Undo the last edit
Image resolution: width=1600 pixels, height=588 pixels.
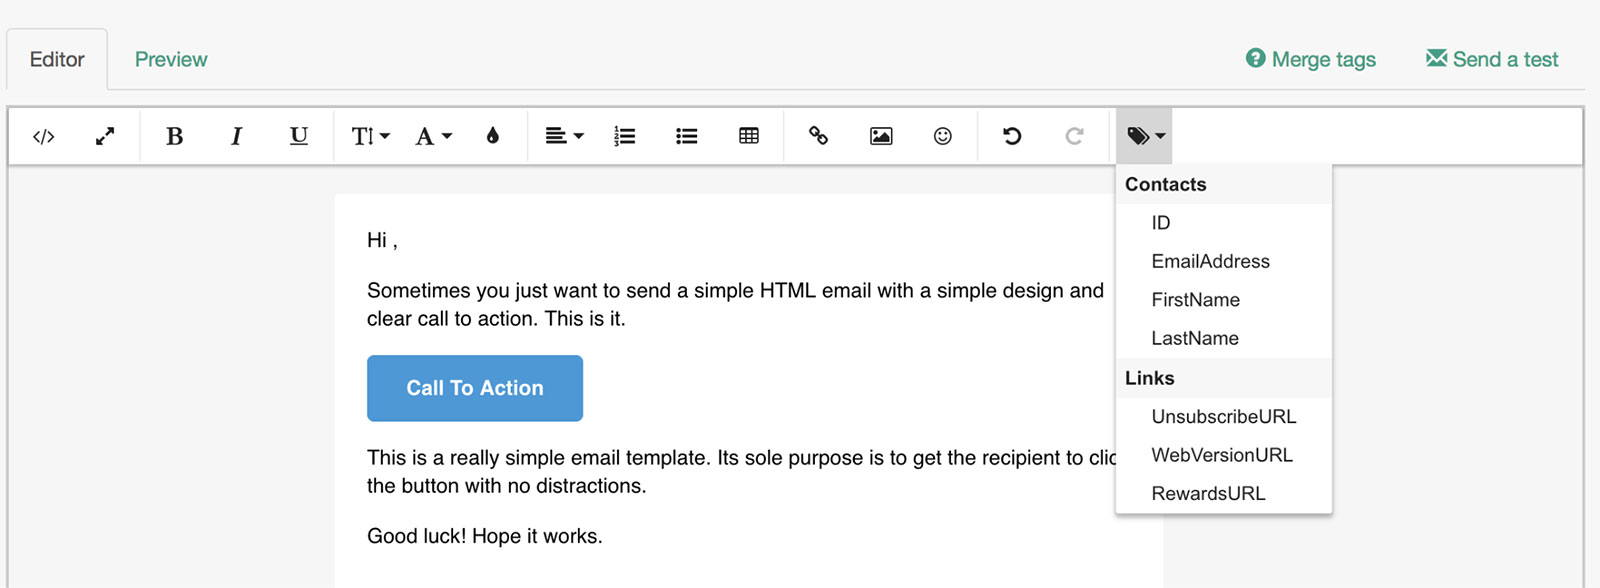pos(1012,136)
